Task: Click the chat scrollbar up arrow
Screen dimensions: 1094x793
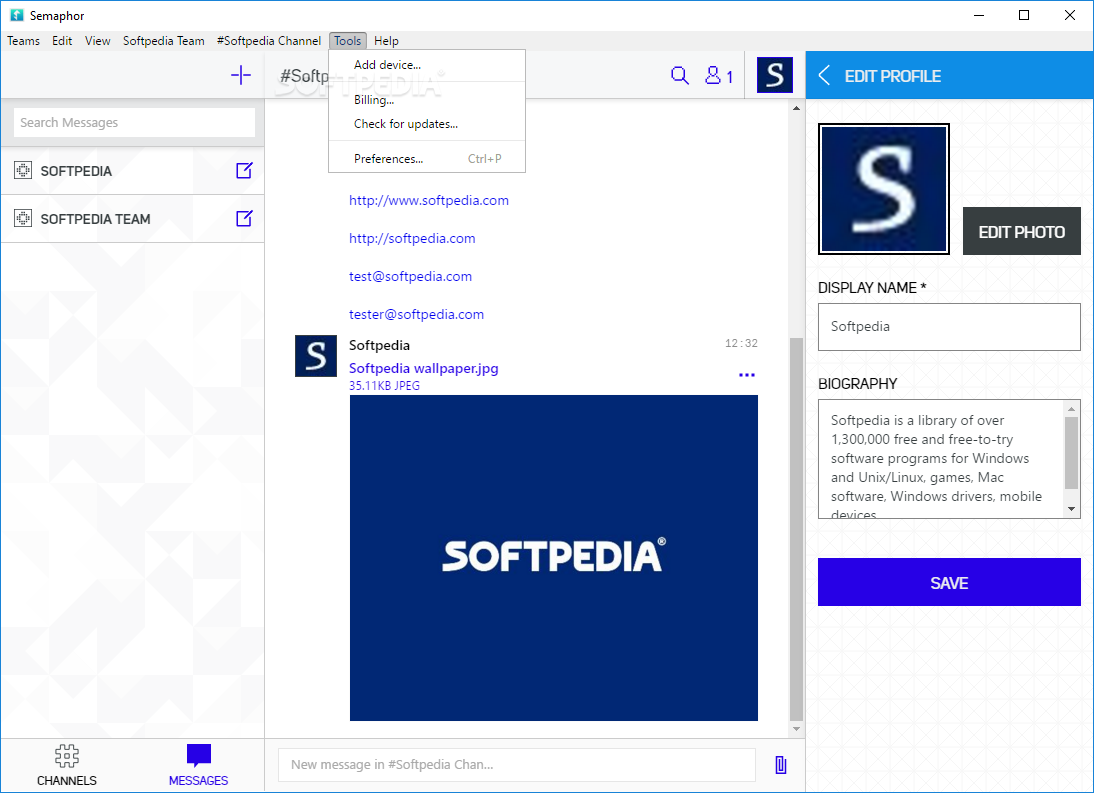Action: [x=796, y=108]
